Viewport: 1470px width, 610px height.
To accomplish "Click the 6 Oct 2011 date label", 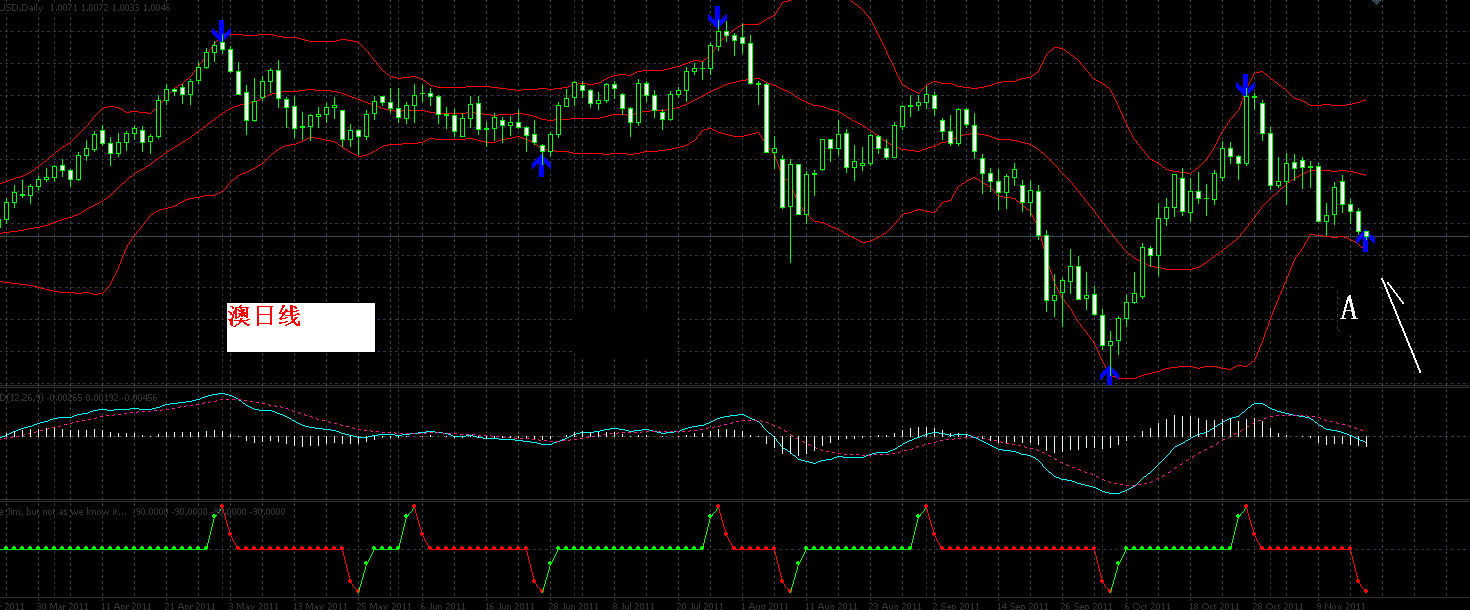I will pos(1147,605).
